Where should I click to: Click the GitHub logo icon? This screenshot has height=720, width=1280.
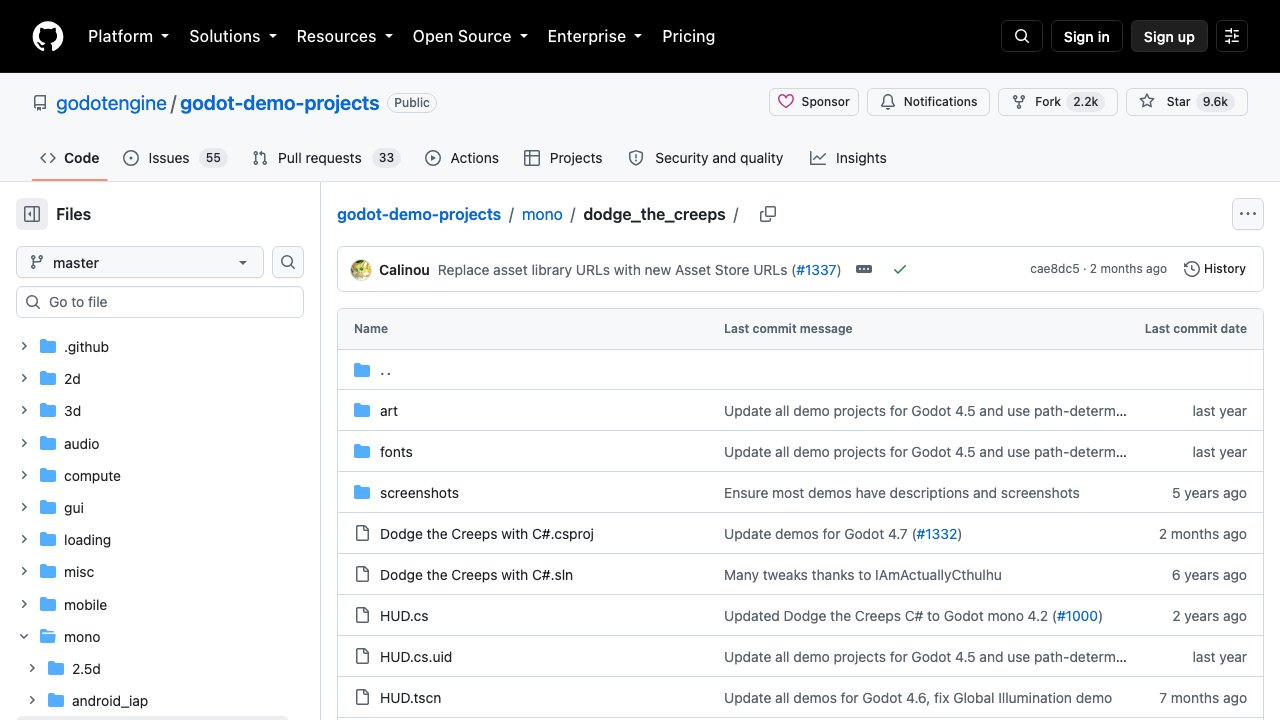[48, 36]
